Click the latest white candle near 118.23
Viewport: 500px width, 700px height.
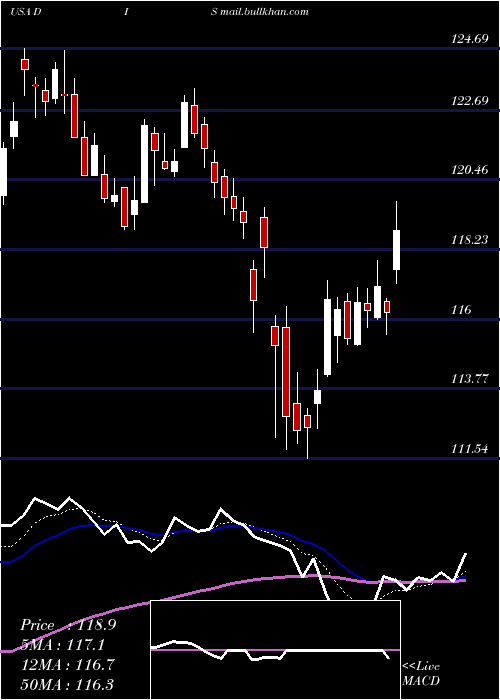point(396,250)
